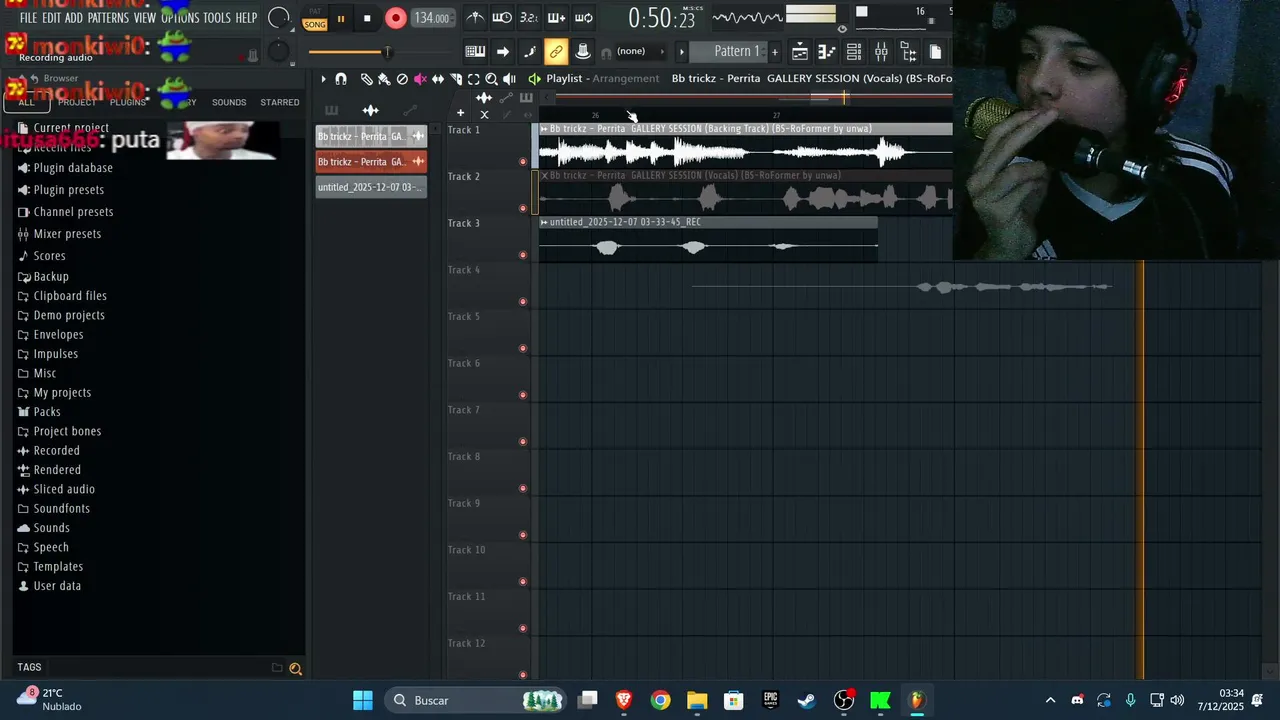Open the Channel rack icon
Screen dimensions: 1280x720
(854, 52)
